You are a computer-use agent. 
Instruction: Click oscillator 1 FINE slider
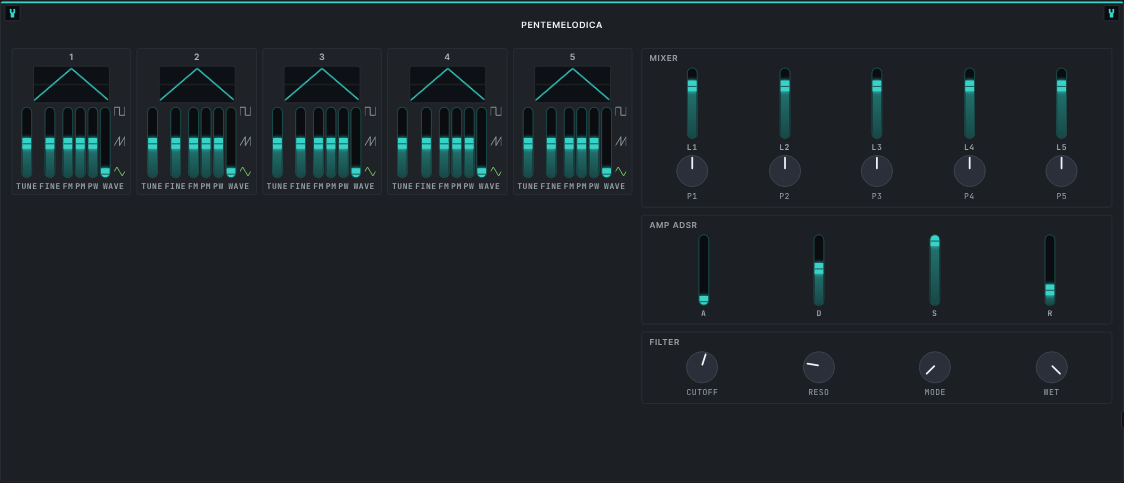point(50,143)
